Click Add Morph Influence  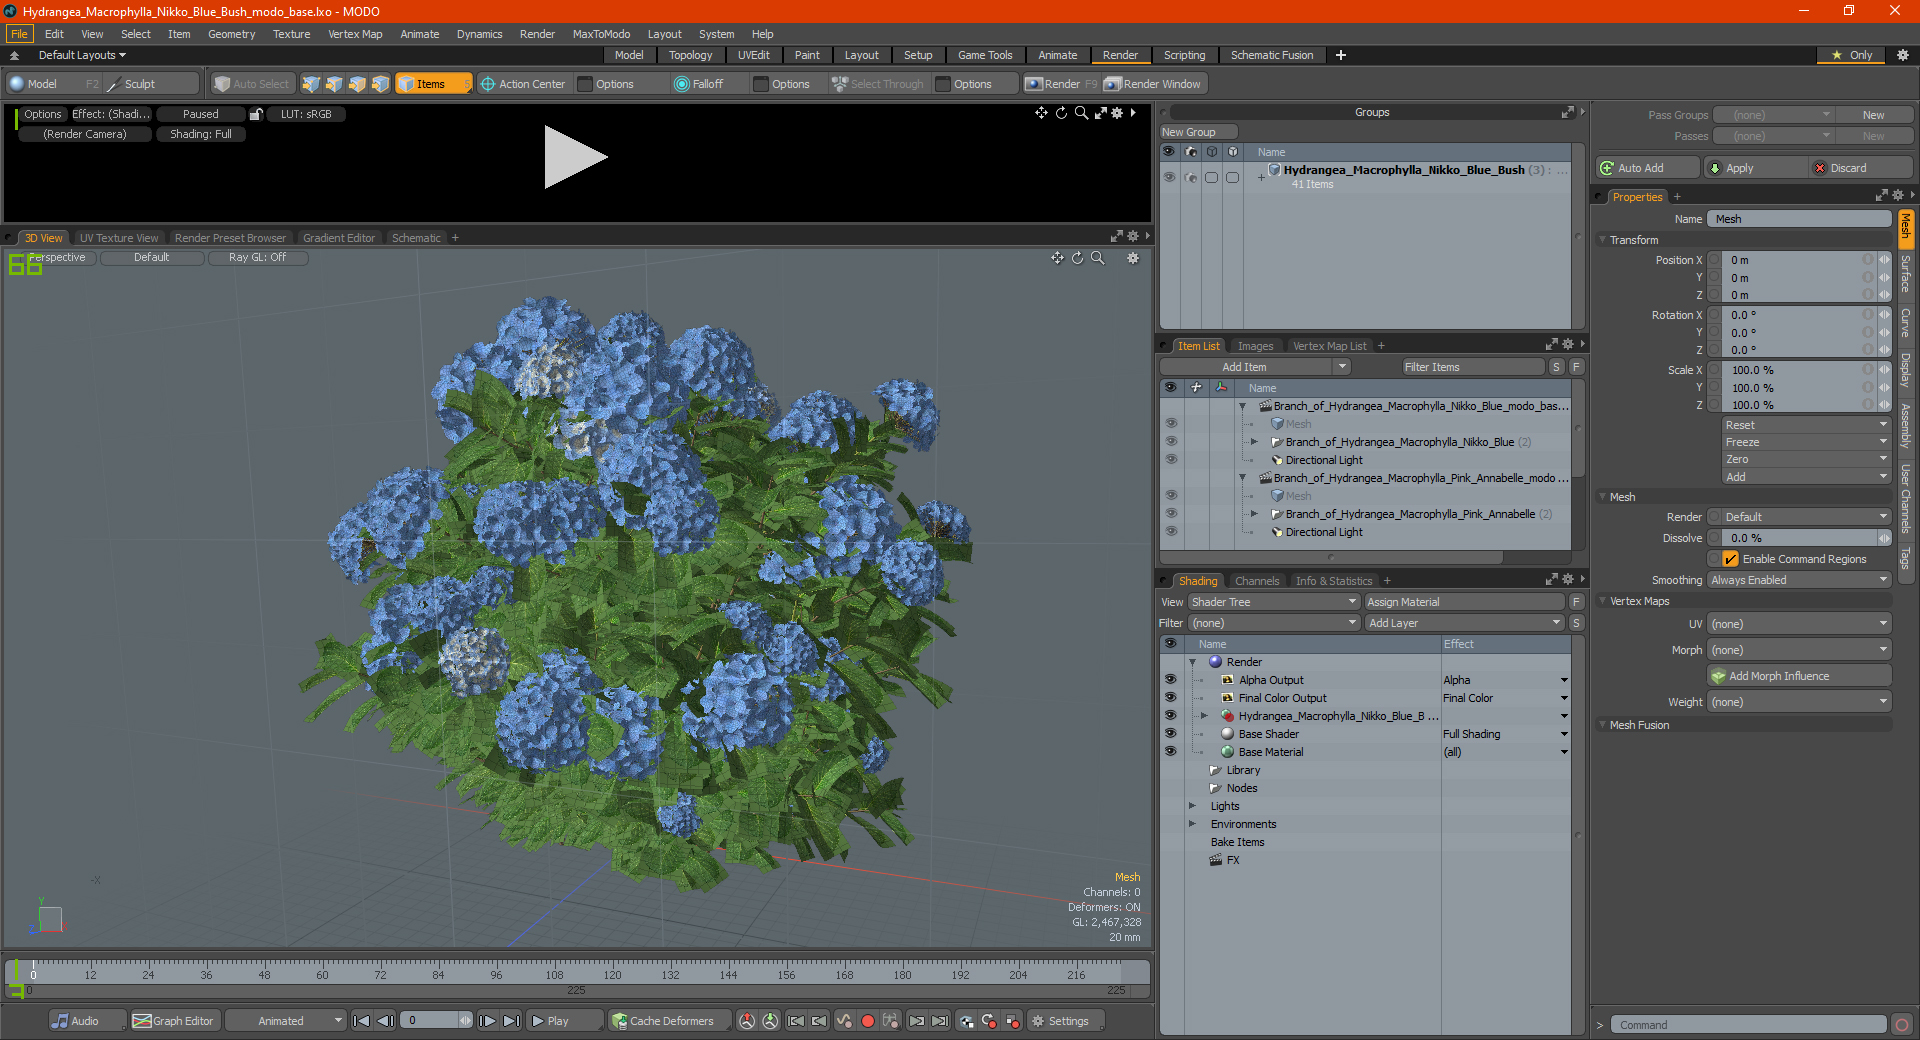(x=1800, y=676)
